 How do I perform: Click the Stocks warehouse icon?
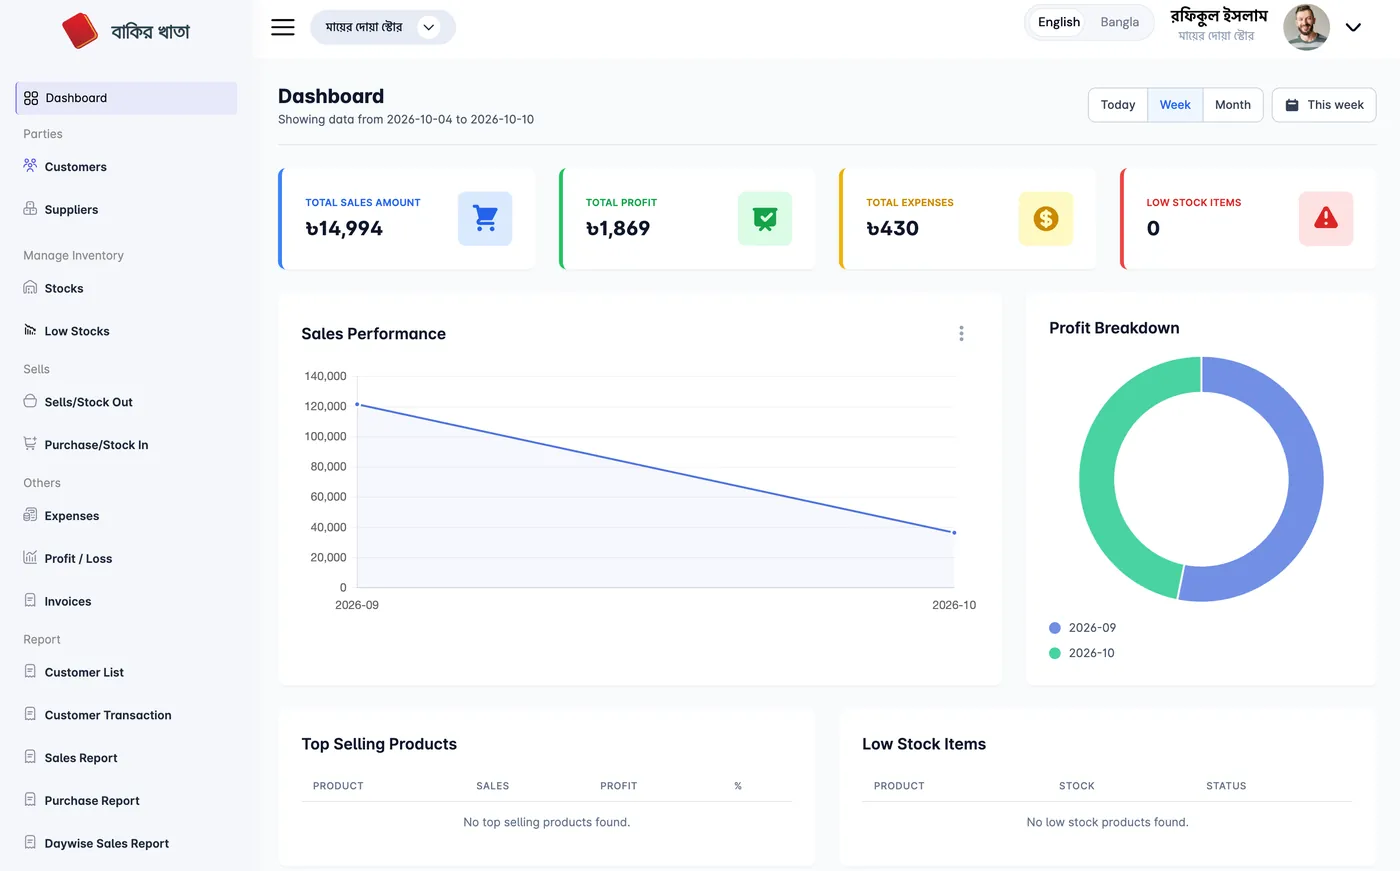coord(30,288)
